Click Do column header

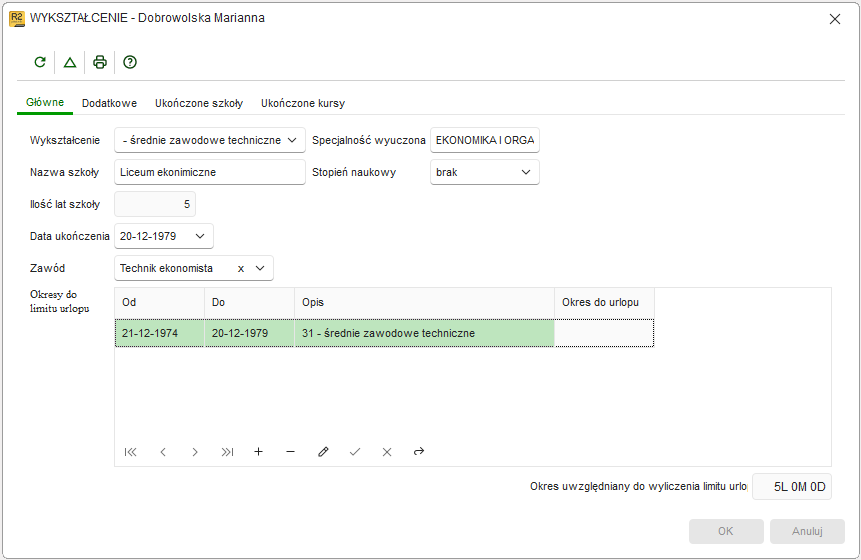(x=249, y=303)
